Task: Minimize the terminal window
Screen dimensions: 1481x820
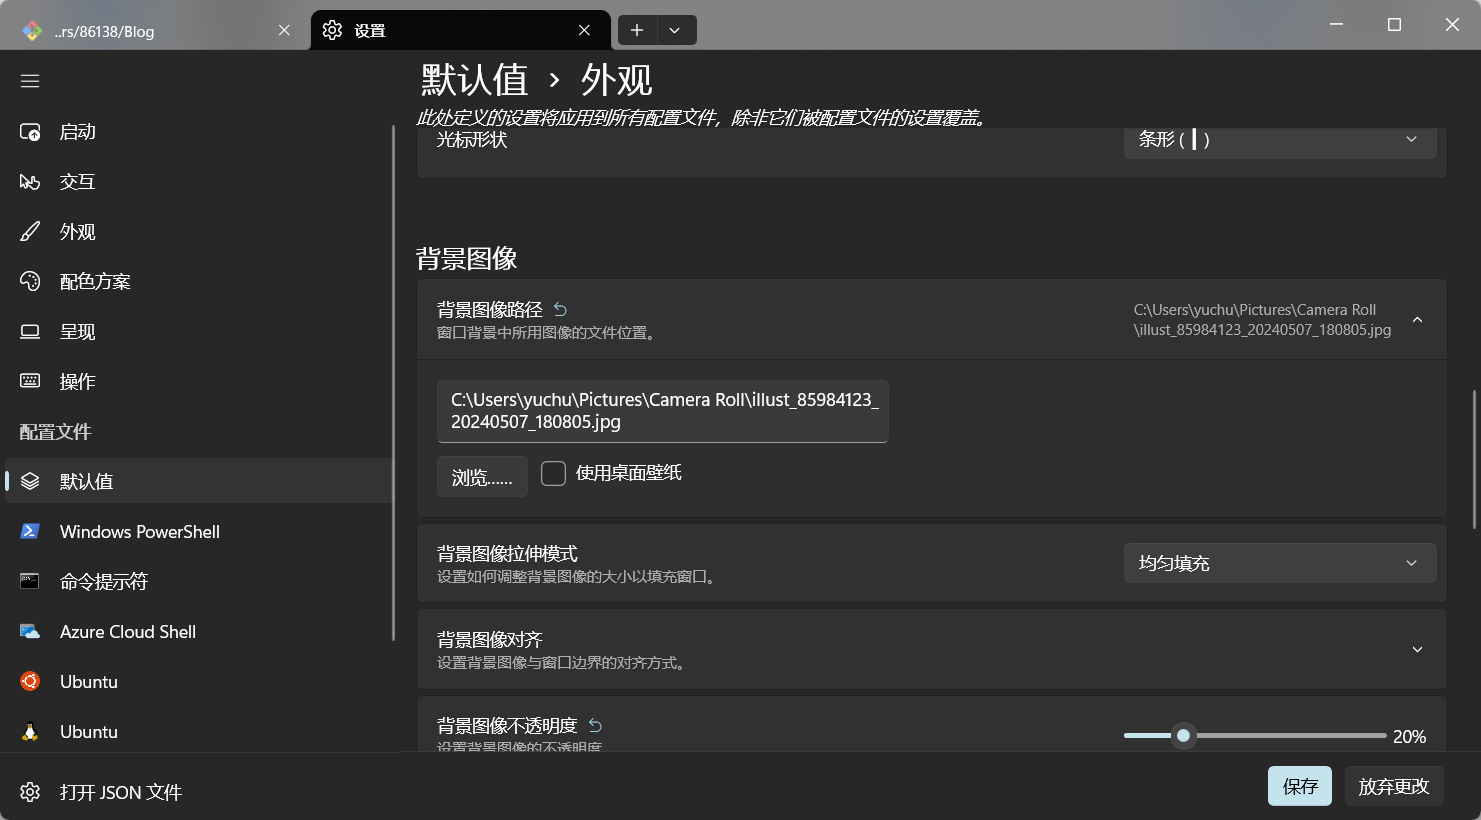Action: pos(1336,24)
